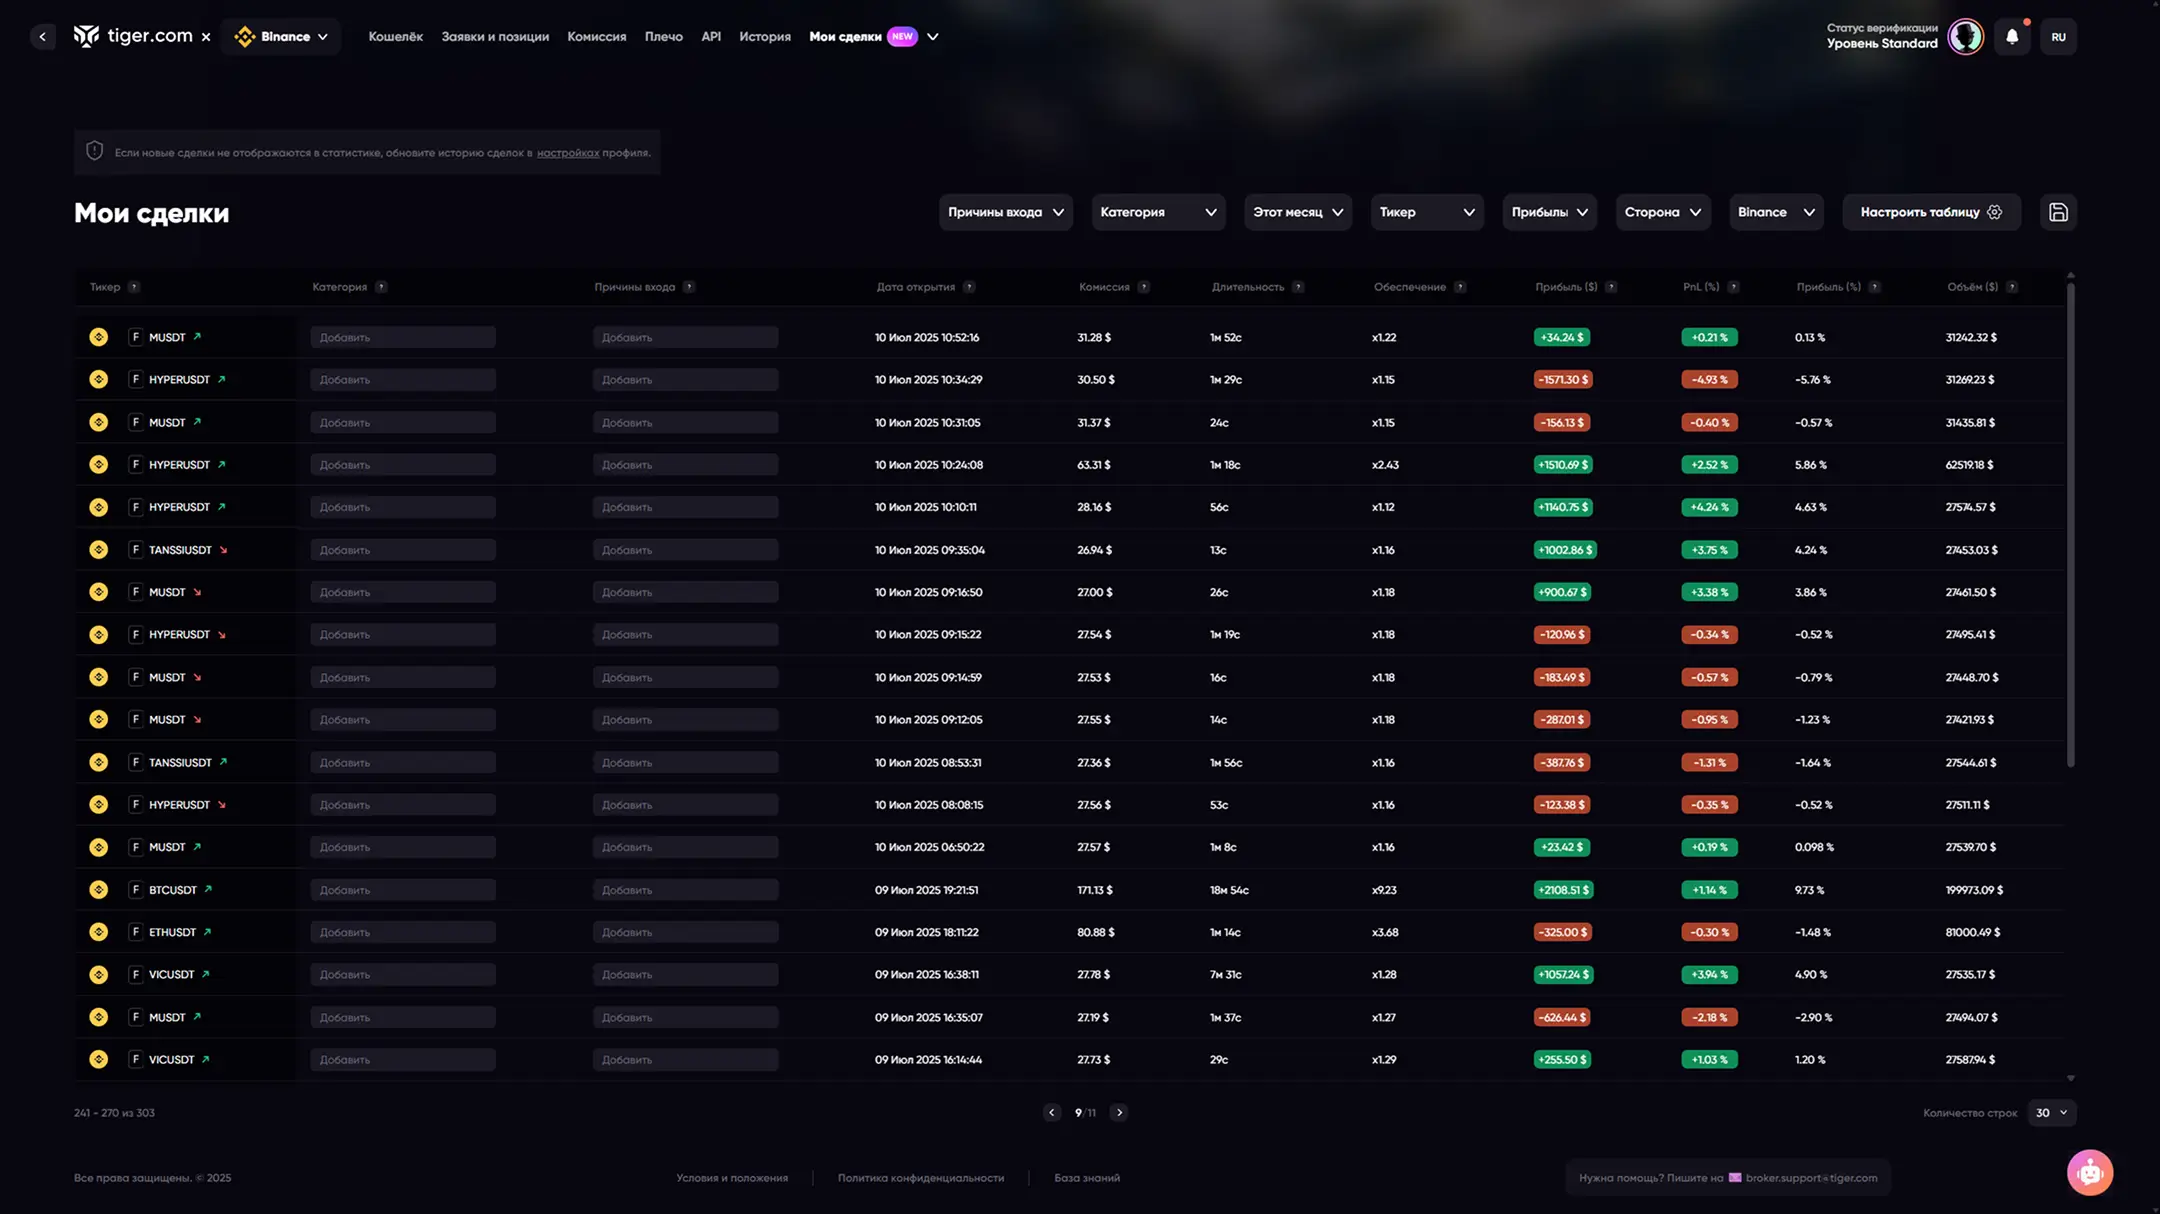Viewport: 2160px width, 1214px height.
Task: Open the Сторона filter dropdown
Action: 1662,212
